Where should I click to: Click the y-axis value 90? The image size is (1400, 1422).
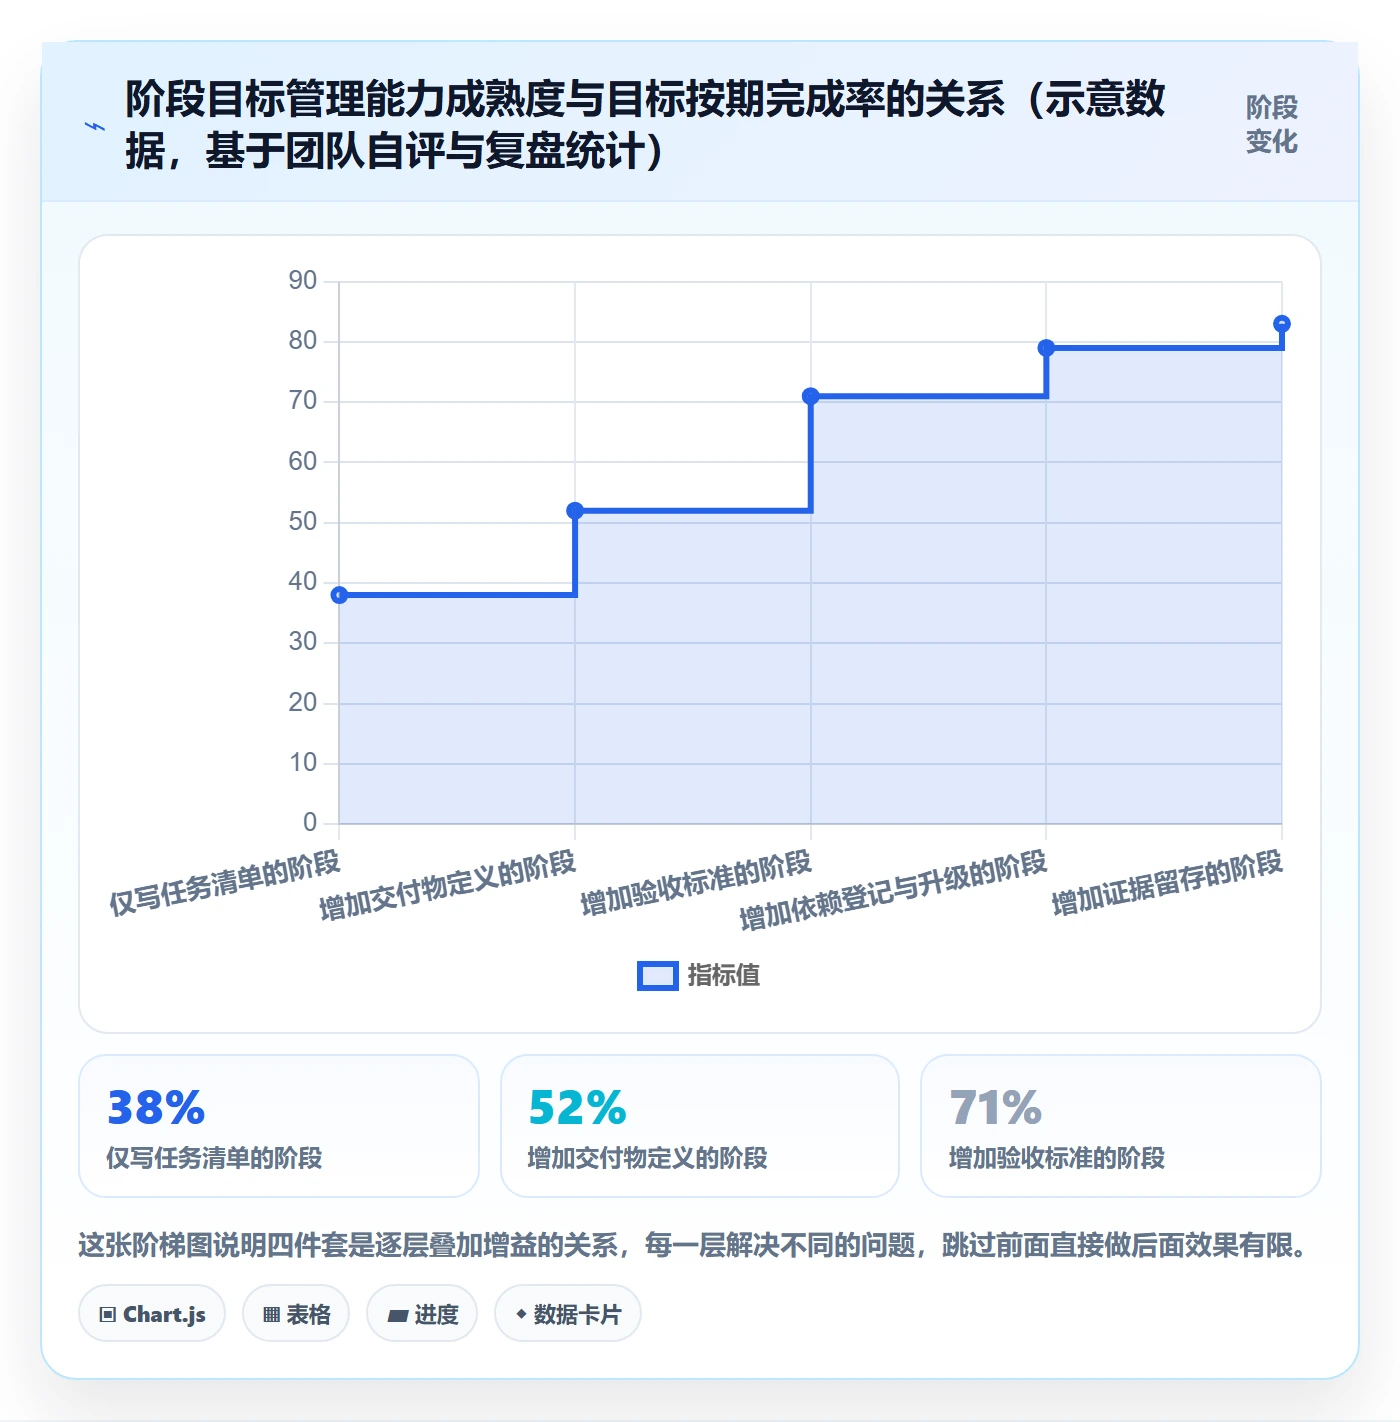click(x=303, y=281)
